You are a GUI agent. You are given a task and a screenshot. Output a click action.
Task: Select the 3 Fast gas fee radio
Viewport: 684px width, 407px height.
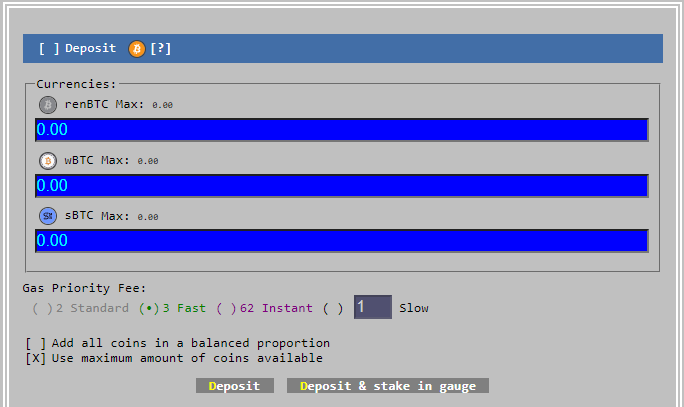(x=149, y=308)
